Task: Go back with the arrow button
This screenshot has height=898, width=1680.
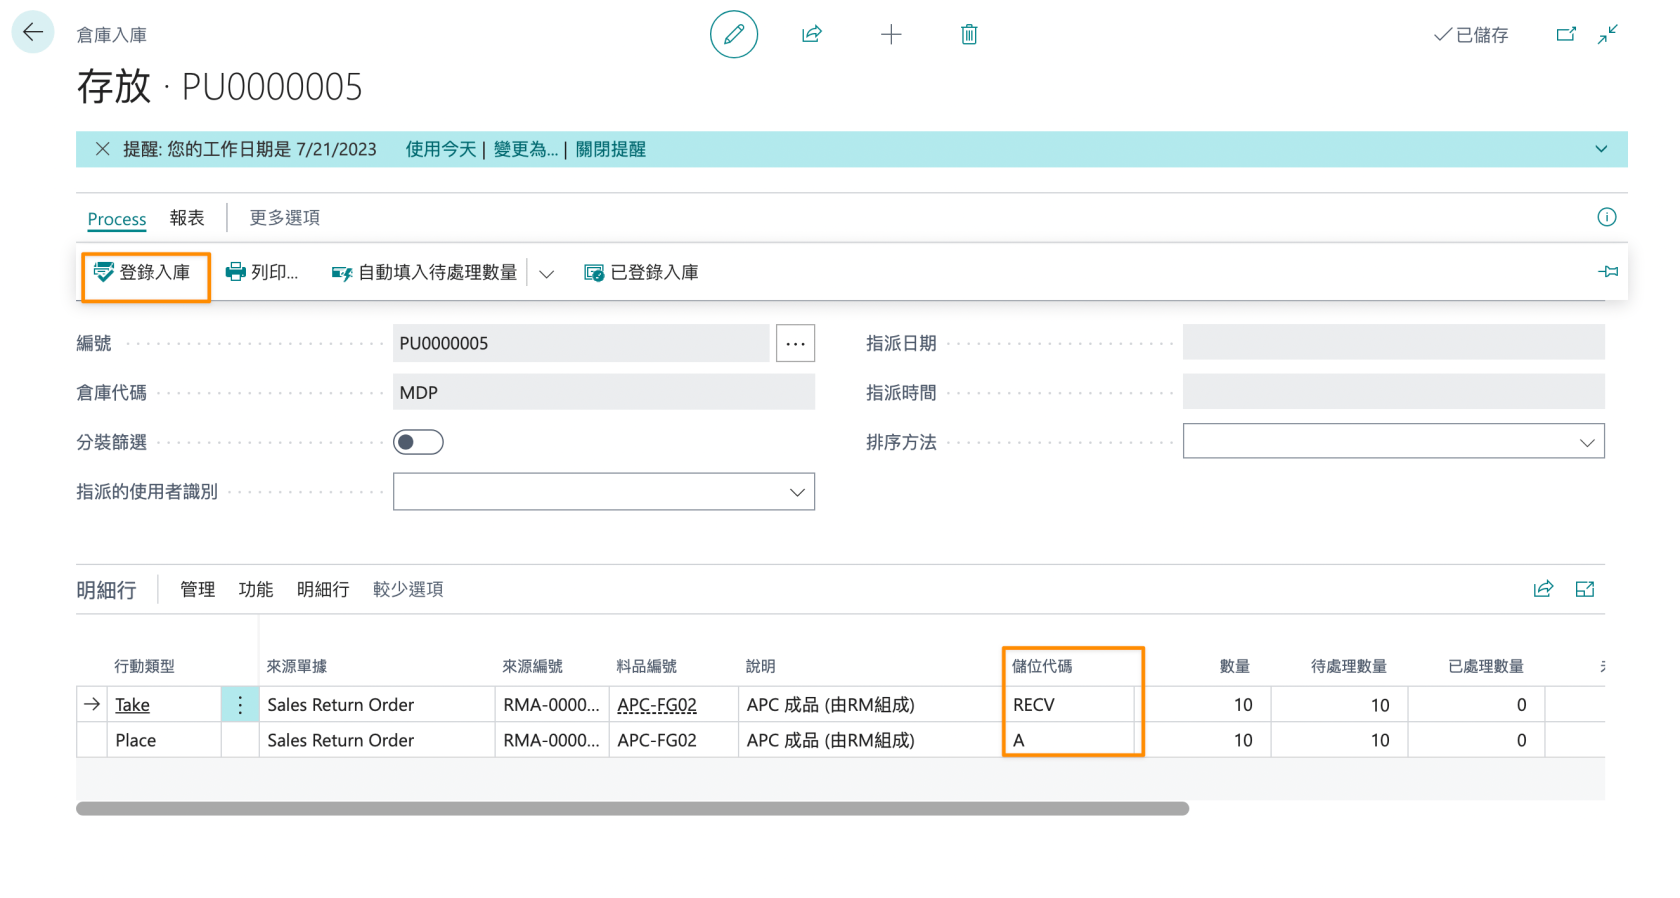Action: tap(33, 32)
